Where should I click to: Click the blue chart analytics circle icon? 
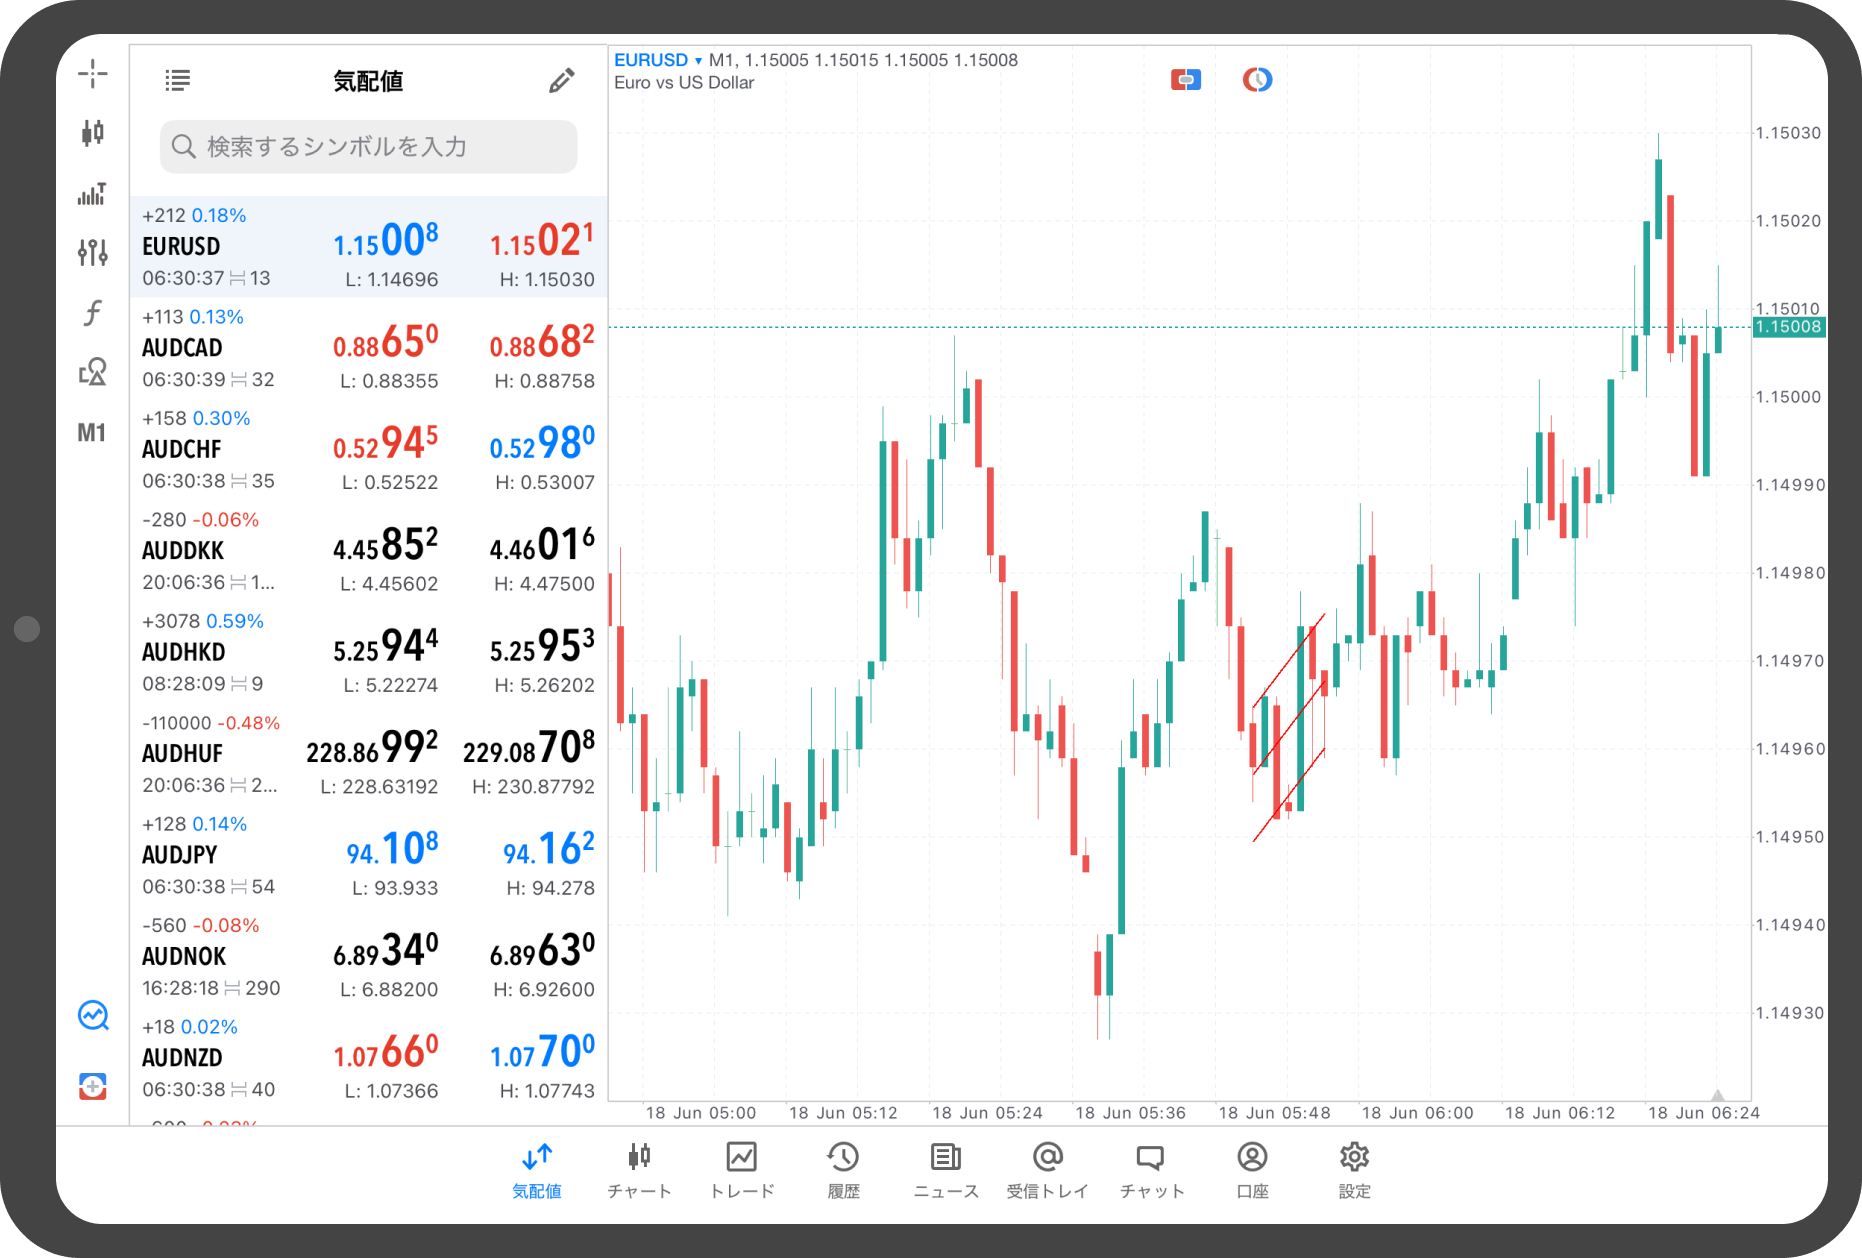click(x=93, y=1015)
